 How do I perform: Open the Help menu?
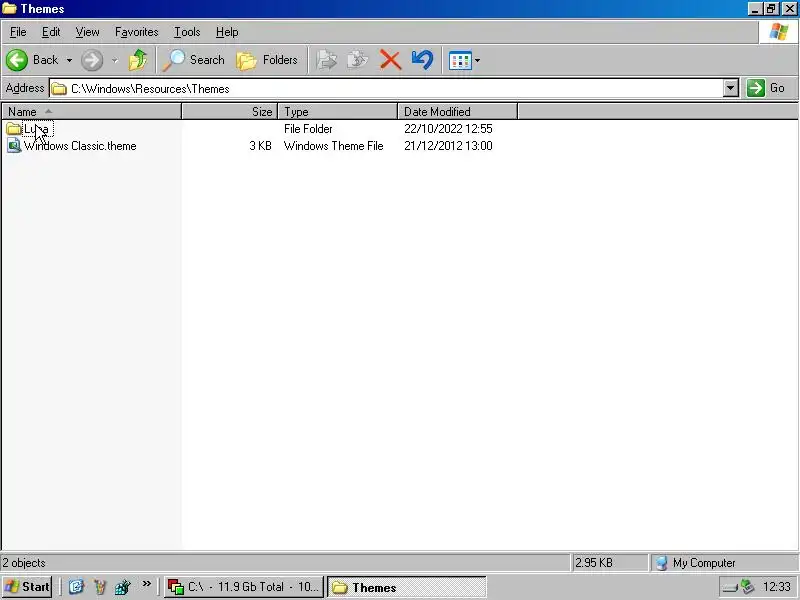tap(227, 32)
